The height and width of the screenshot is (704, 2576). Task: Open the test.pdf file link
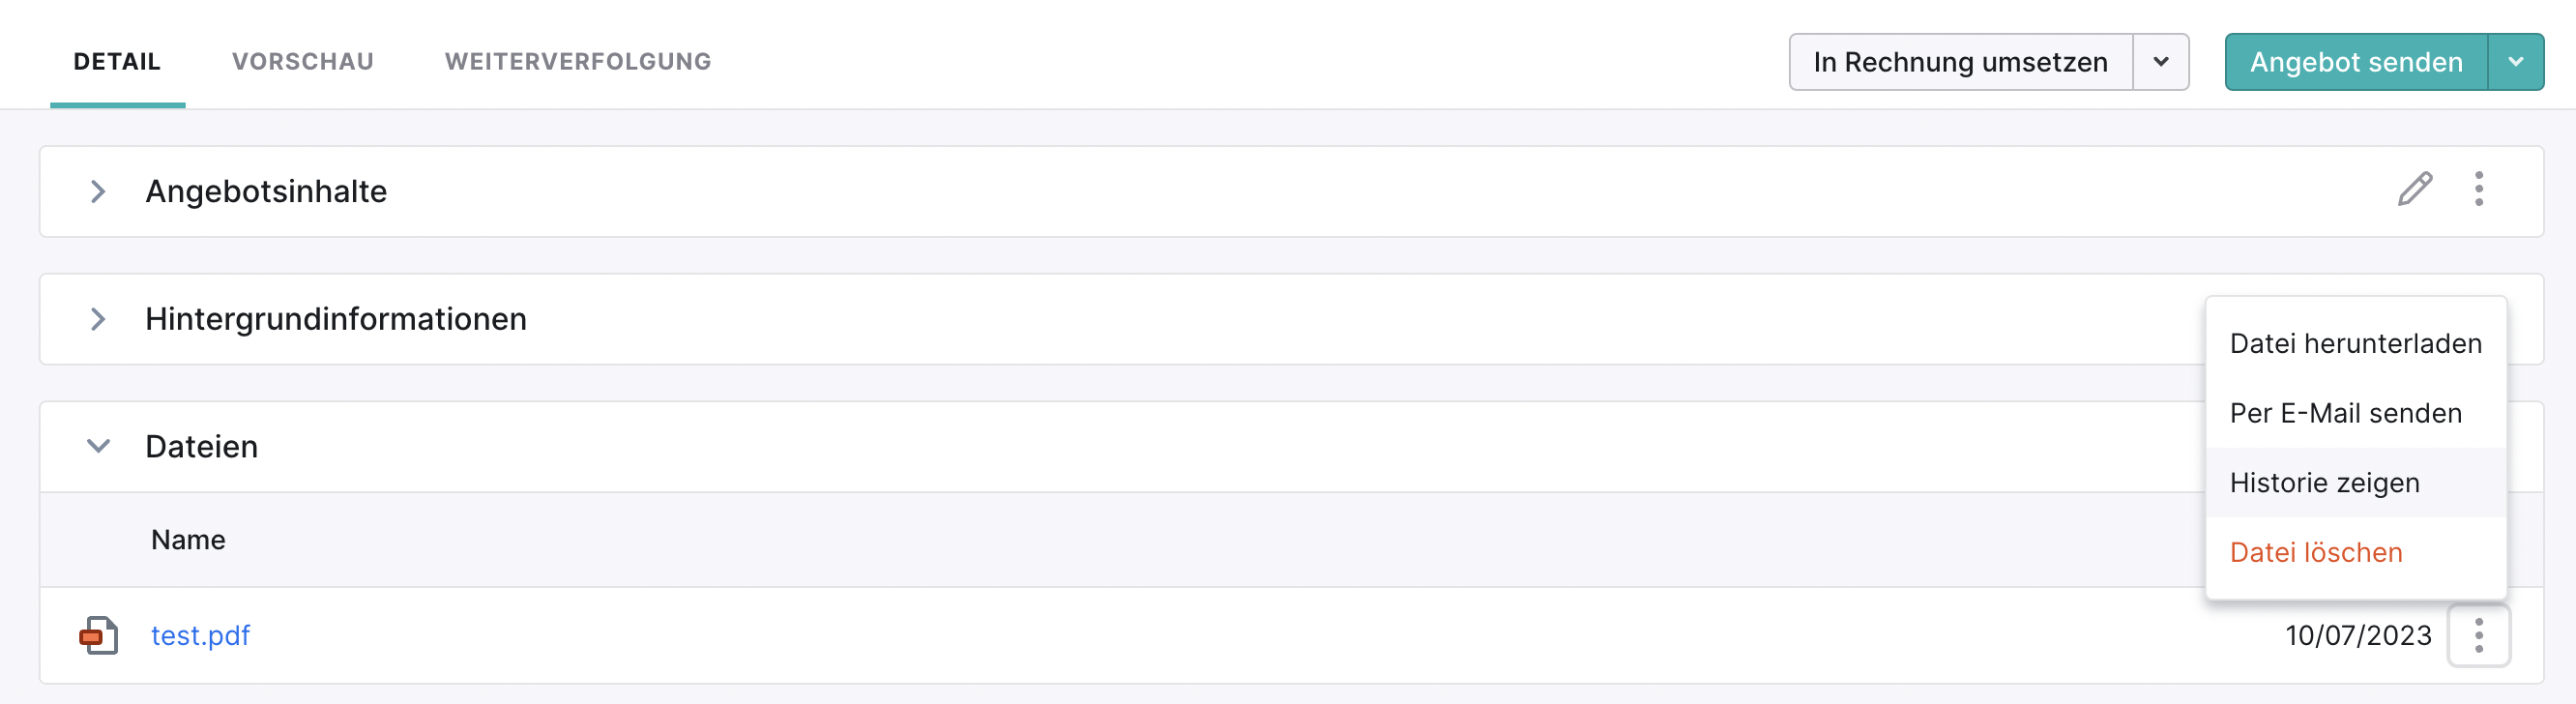[200, 635]
